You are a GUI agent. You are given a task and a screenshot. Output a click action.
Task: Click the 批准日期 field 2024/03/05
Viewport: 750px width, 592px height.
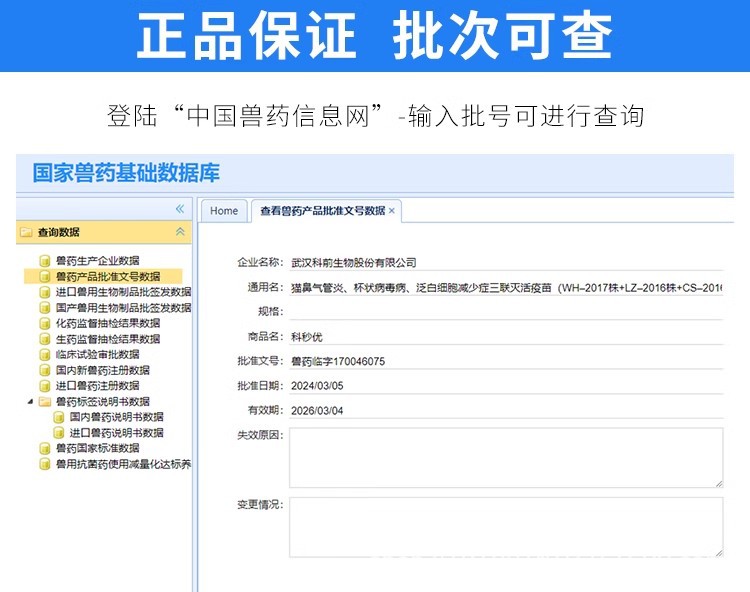[506, 385]
